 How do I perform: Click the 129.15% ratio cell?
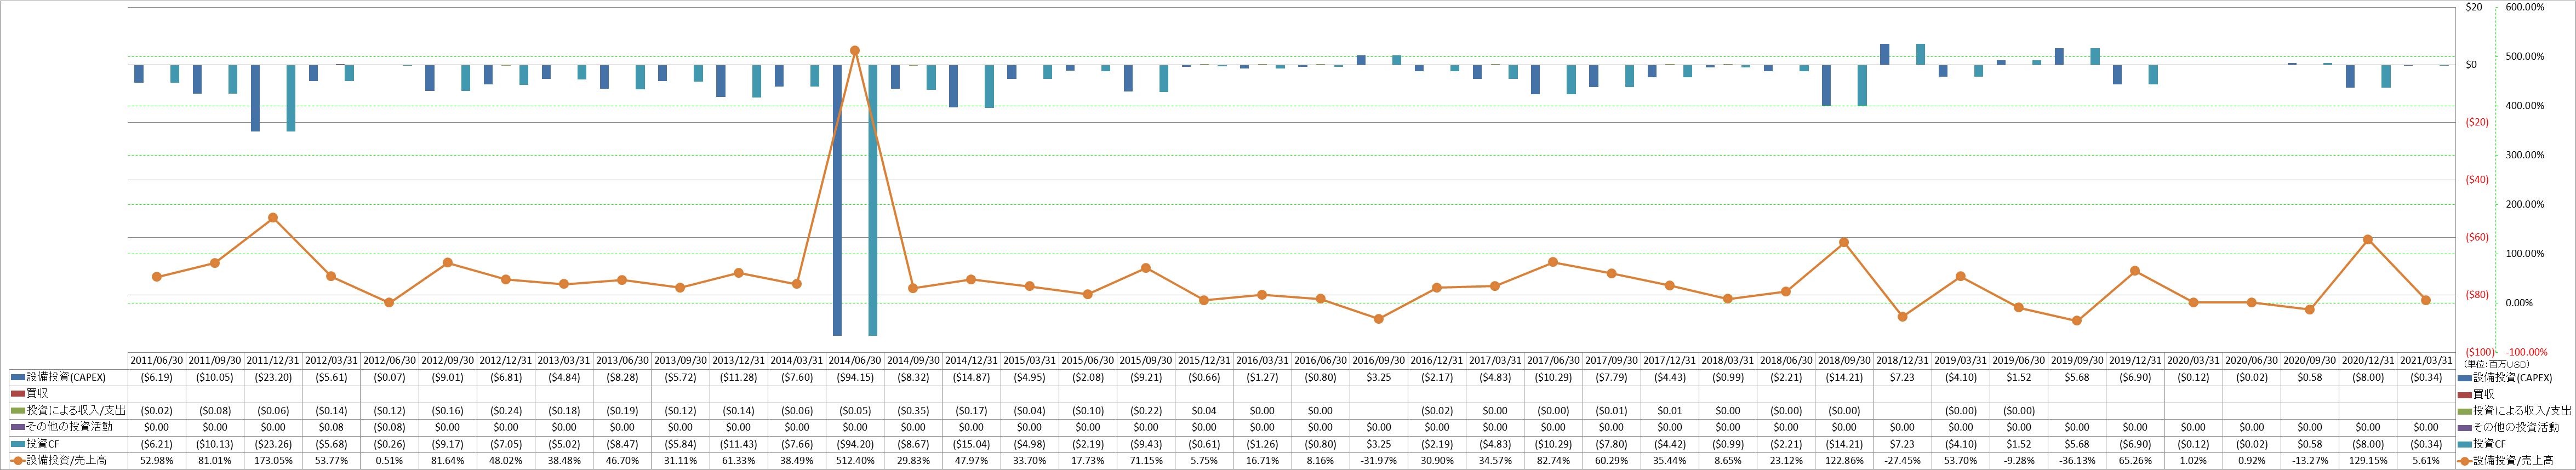[x=2368, y=461]
